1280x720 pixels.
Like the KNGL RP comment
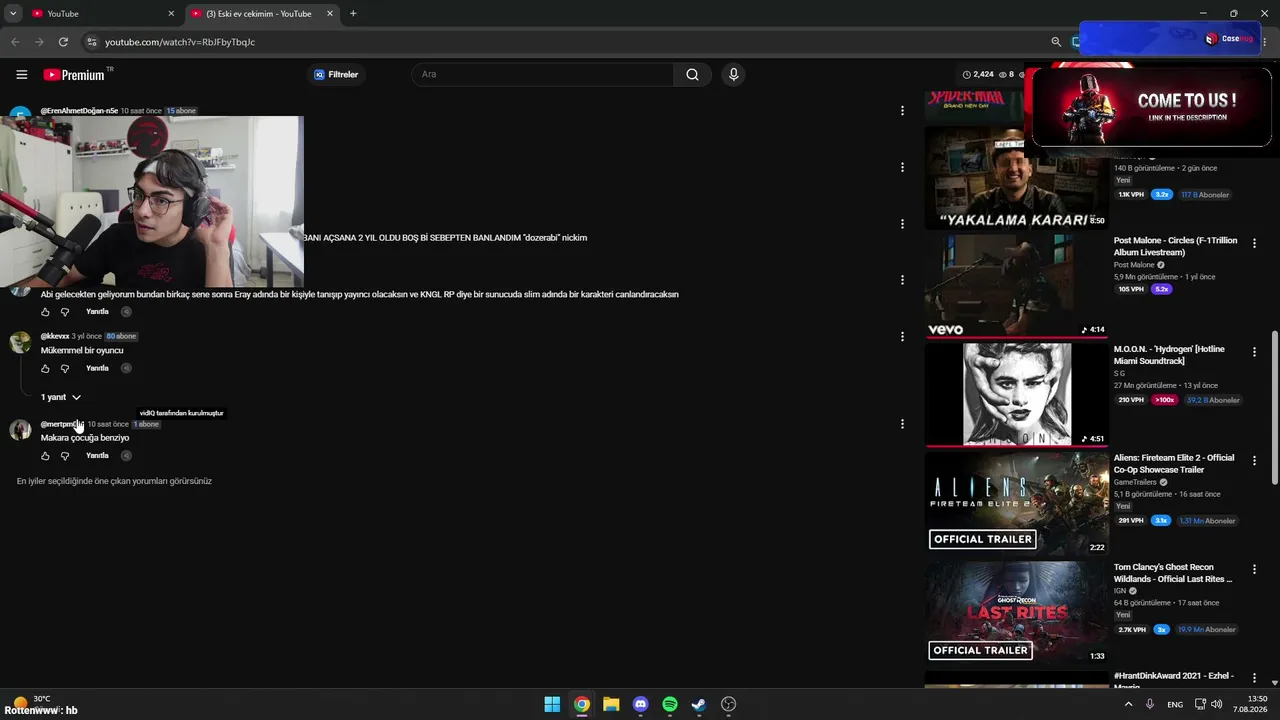[45, 312]
